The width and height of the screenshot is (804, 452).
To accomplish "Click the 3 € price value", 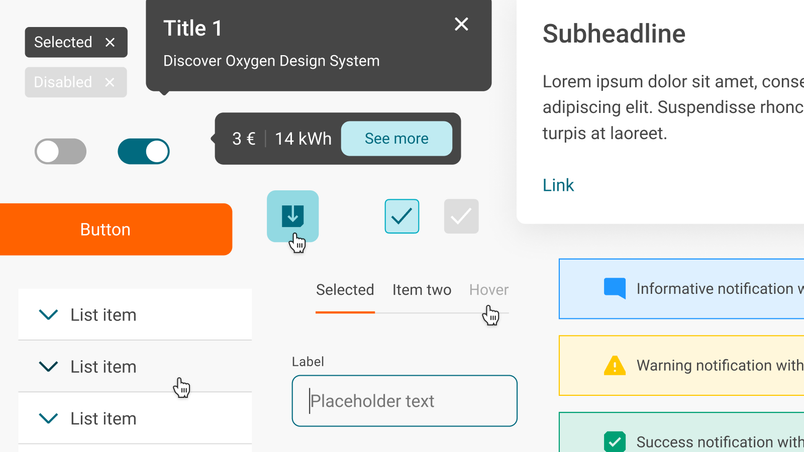I will click(244, 139).
